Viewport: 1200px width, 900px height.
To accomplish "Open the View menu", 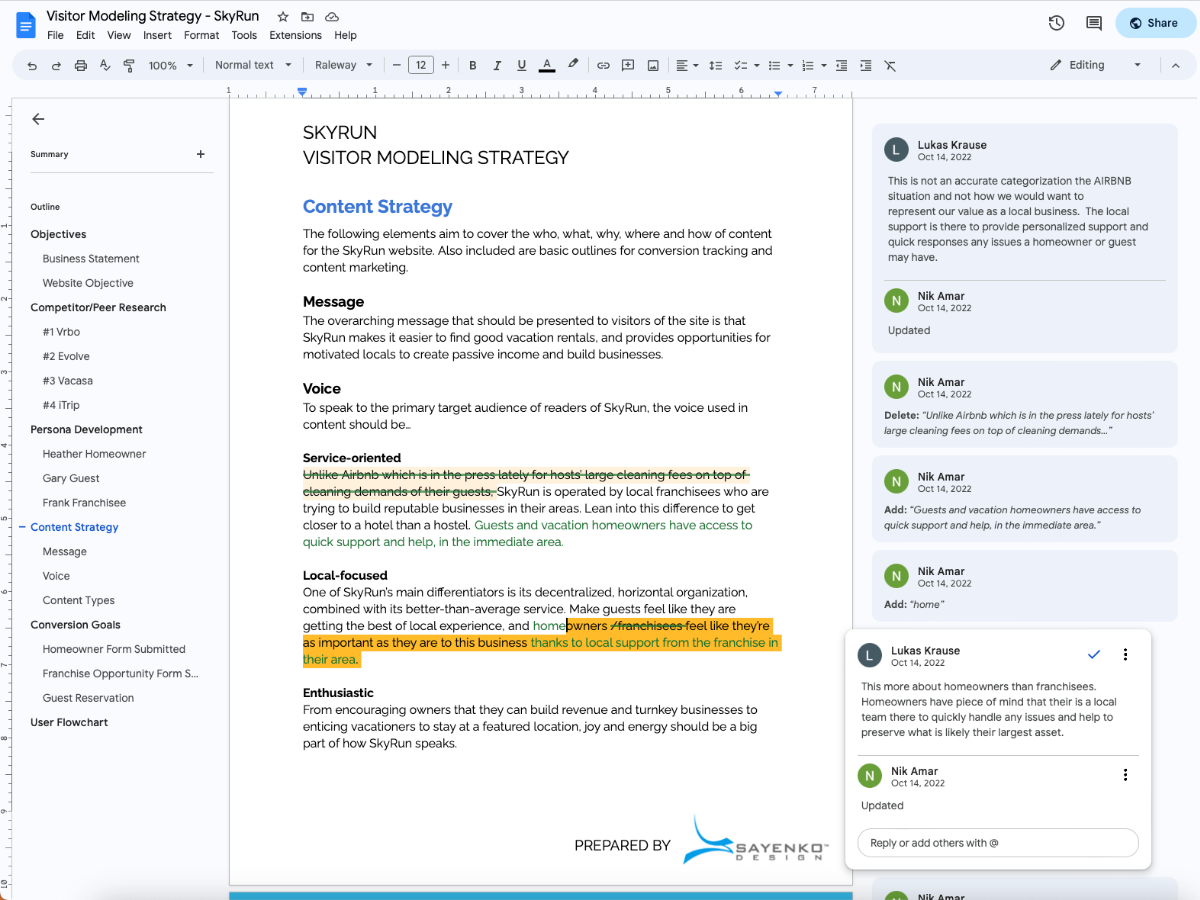I will [x=119, y=35].
